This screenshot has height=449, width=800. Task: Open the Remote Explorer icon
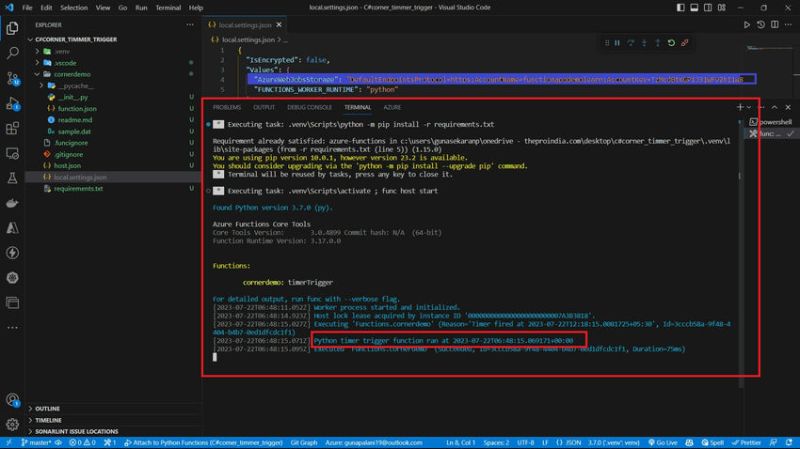tap(12, 153)
